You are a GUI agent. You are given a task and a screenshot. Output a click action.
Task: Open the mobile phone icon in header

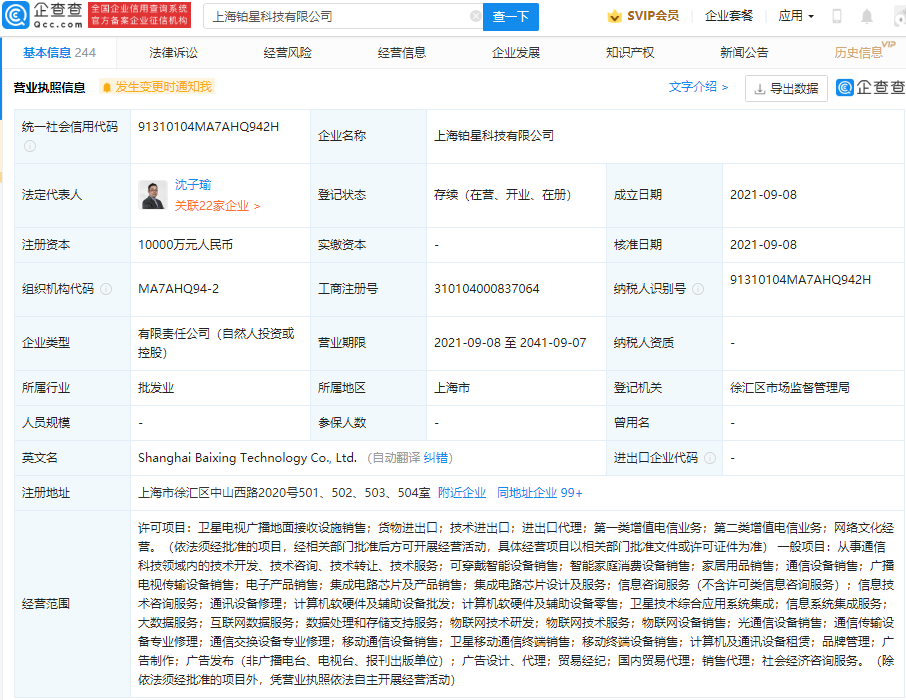click(x=837, y=16)
